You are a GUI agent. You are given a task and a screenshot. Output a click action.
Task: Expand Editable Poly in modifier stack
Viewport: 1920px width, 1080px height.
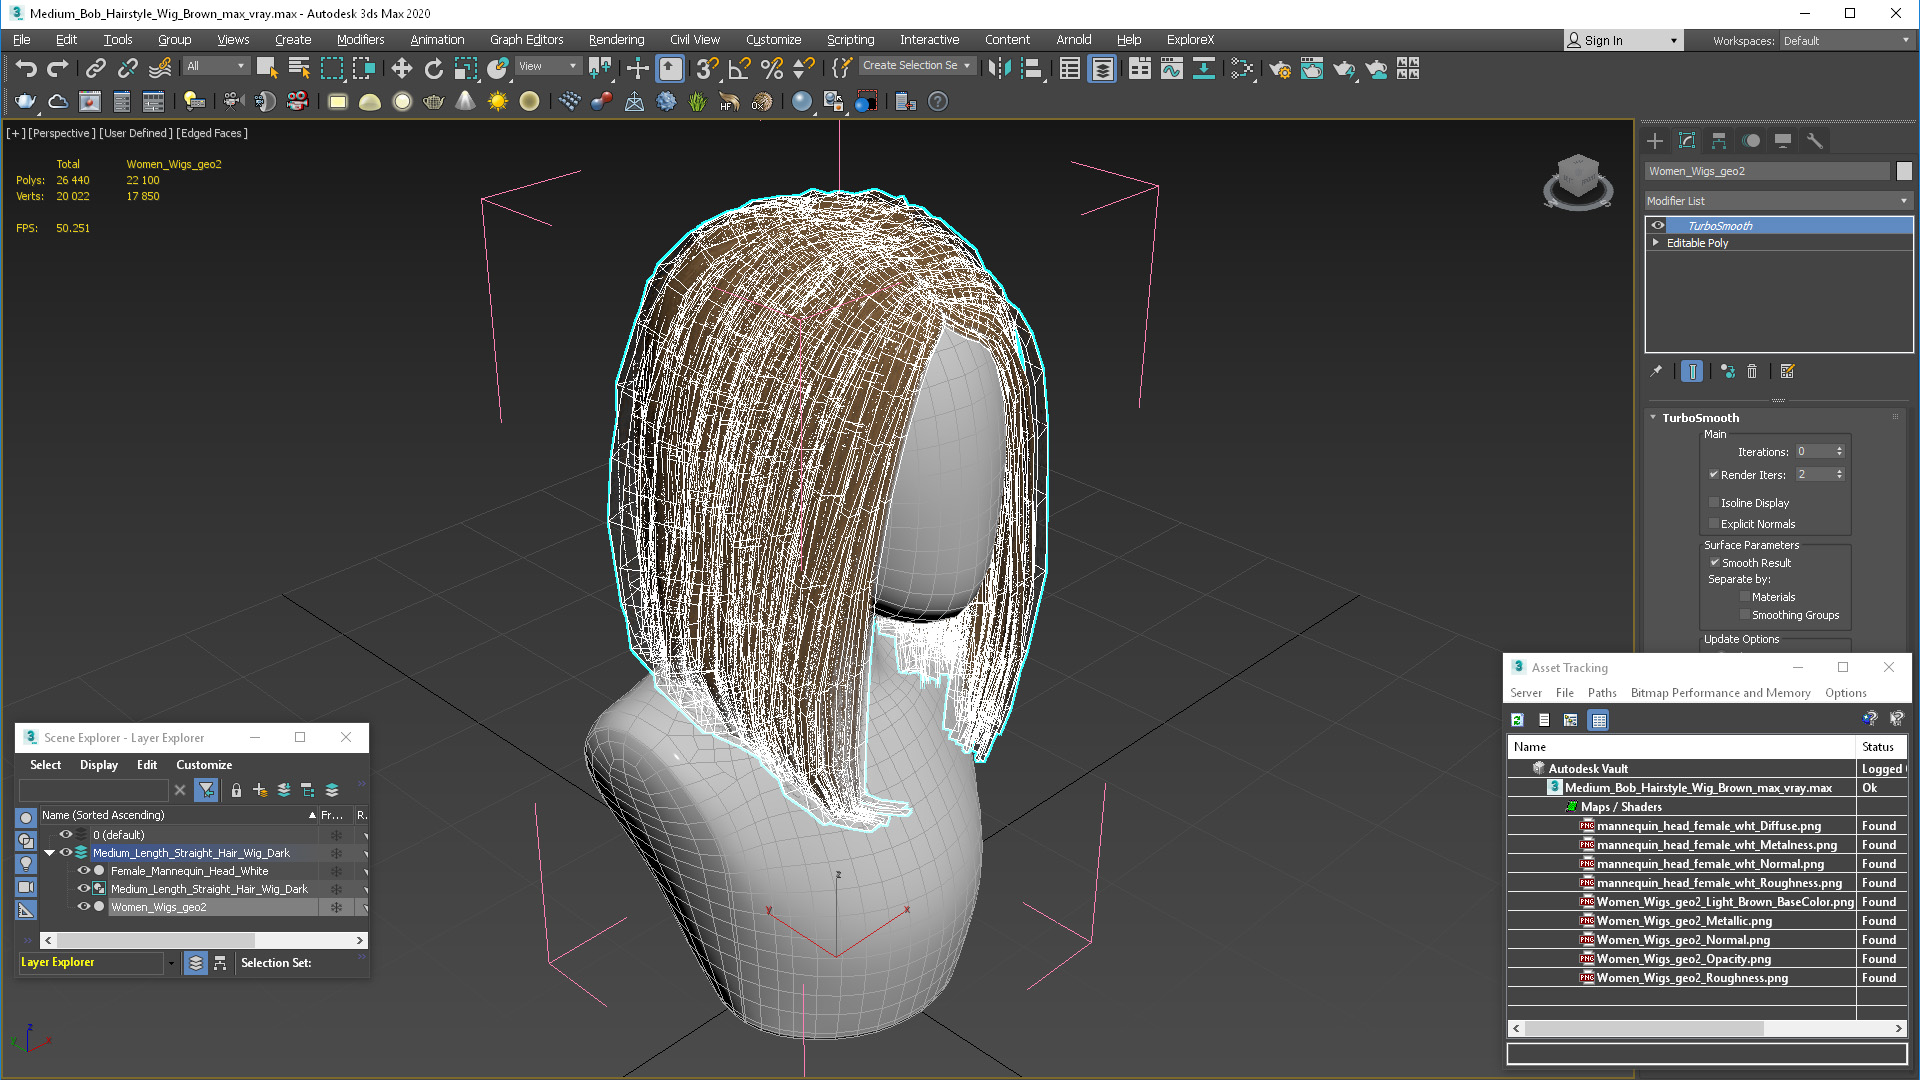coord(1656,243)
